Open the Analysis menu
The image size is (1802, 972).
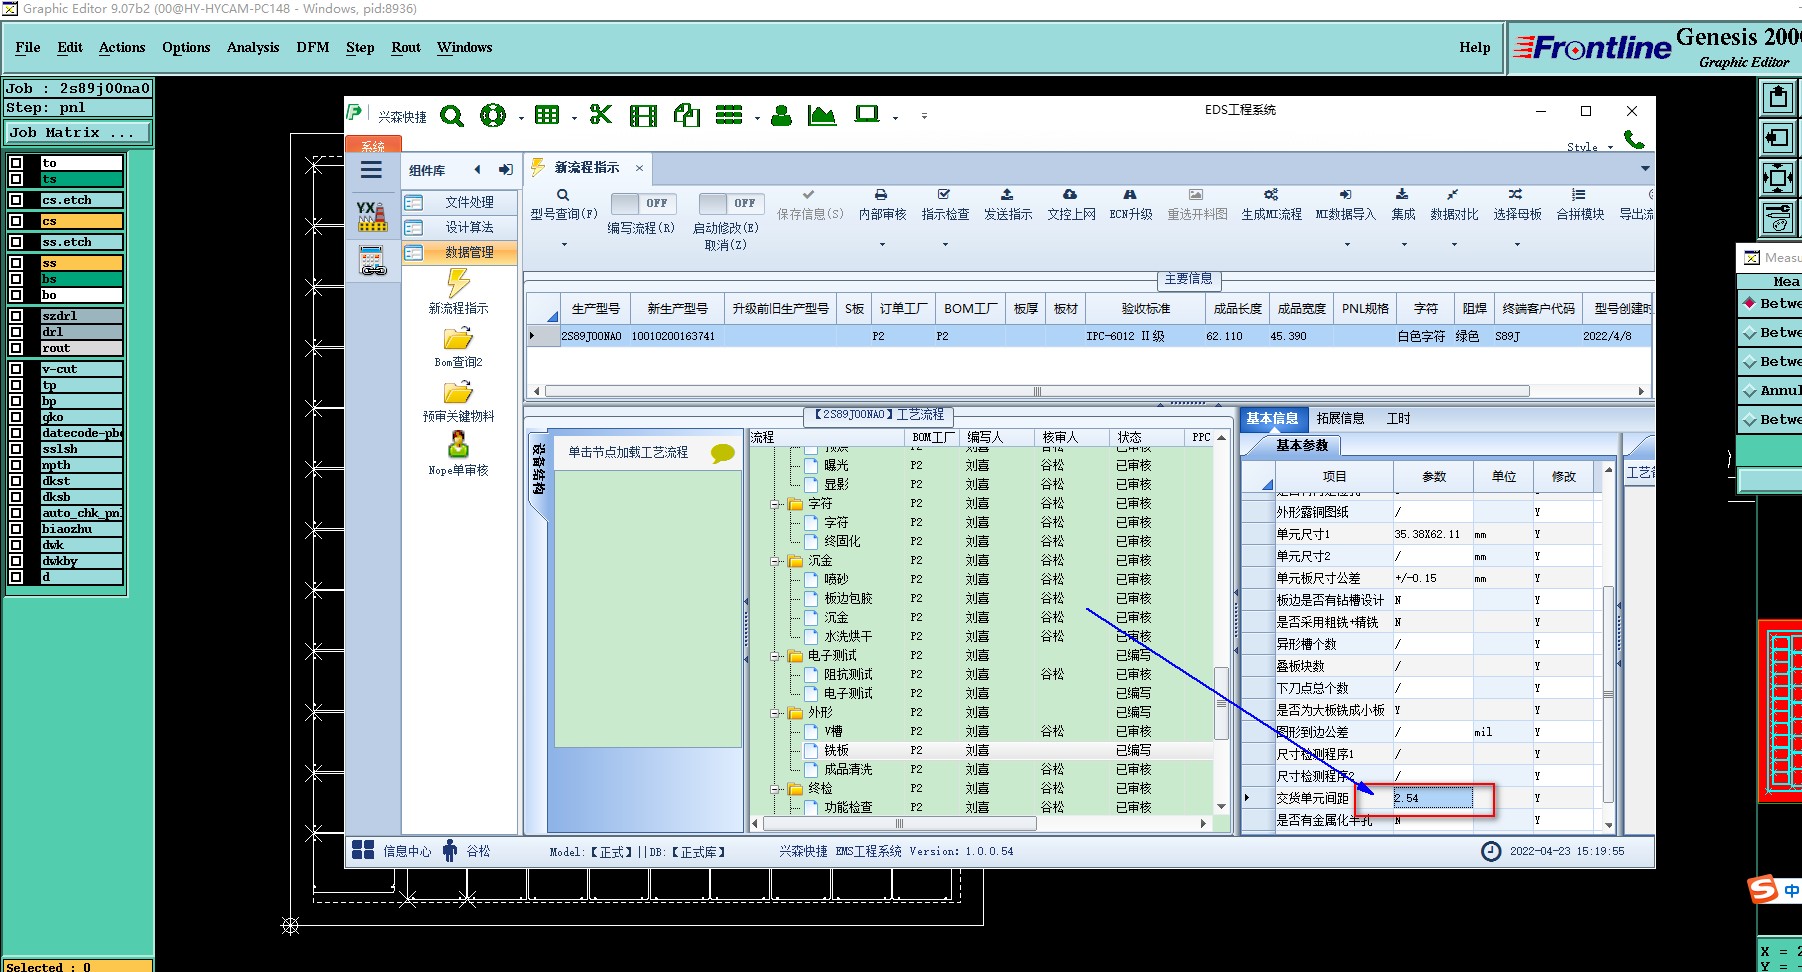tap(253, 47)
